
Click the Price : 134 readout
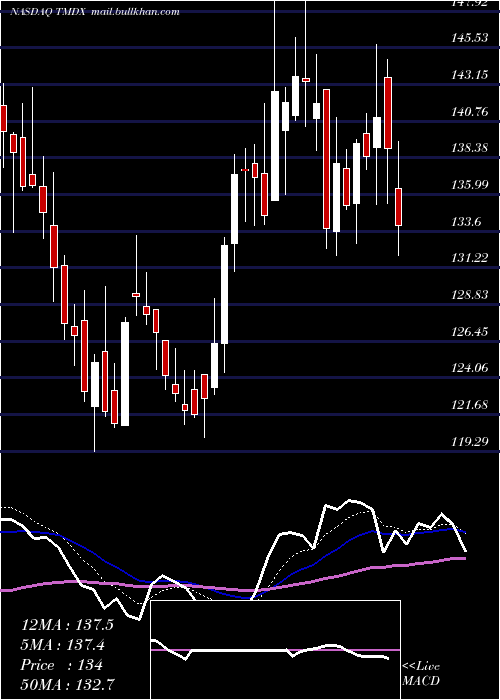click(62, 665)
